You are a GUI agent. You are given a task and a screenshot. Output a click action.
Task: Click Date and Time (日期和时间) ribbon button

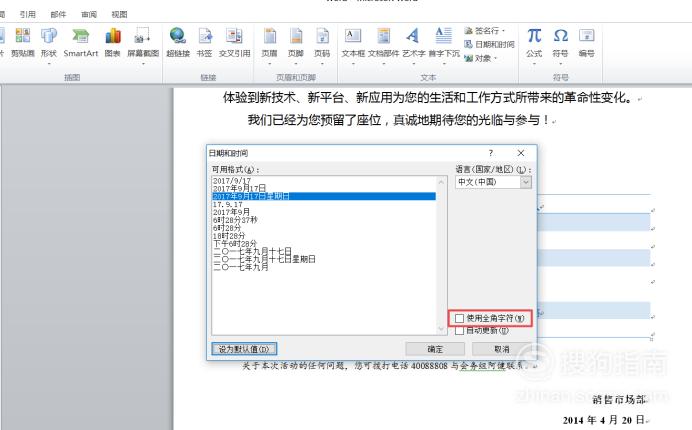pyautogui.click(x=489, y=44)
